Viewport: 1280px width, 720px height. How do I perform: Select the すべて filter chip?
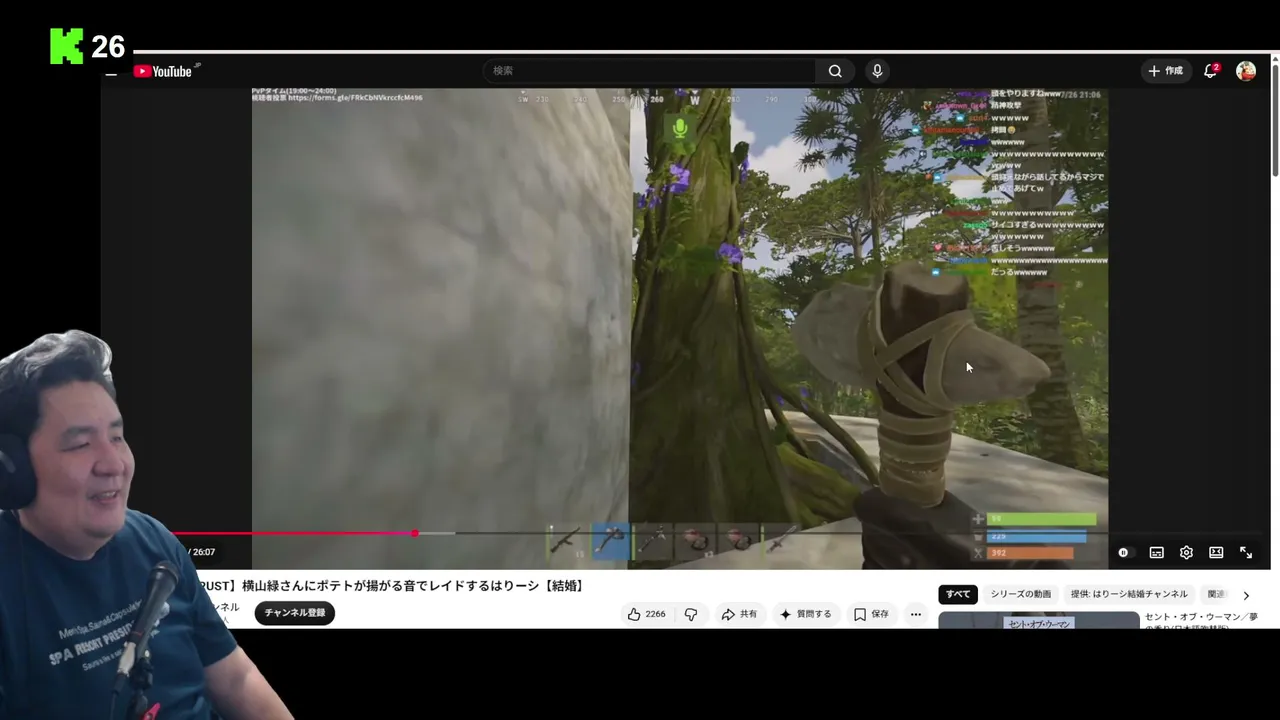[x=958, y=594]
